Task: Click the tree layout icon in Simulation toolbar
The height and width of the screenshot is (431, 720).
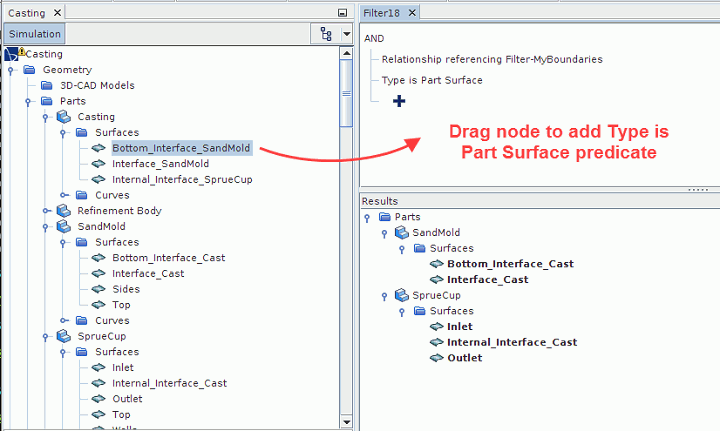Action: point(326,34)
